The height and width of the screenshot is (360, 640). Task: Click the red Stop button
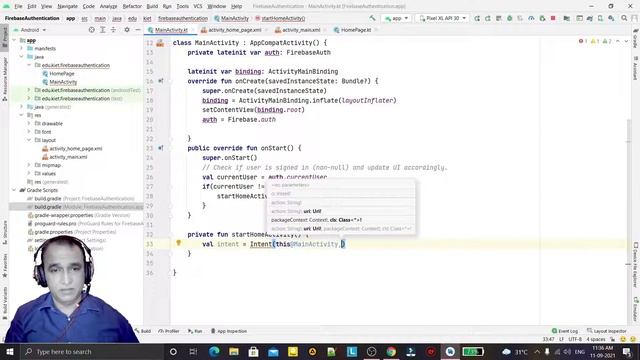553,18
